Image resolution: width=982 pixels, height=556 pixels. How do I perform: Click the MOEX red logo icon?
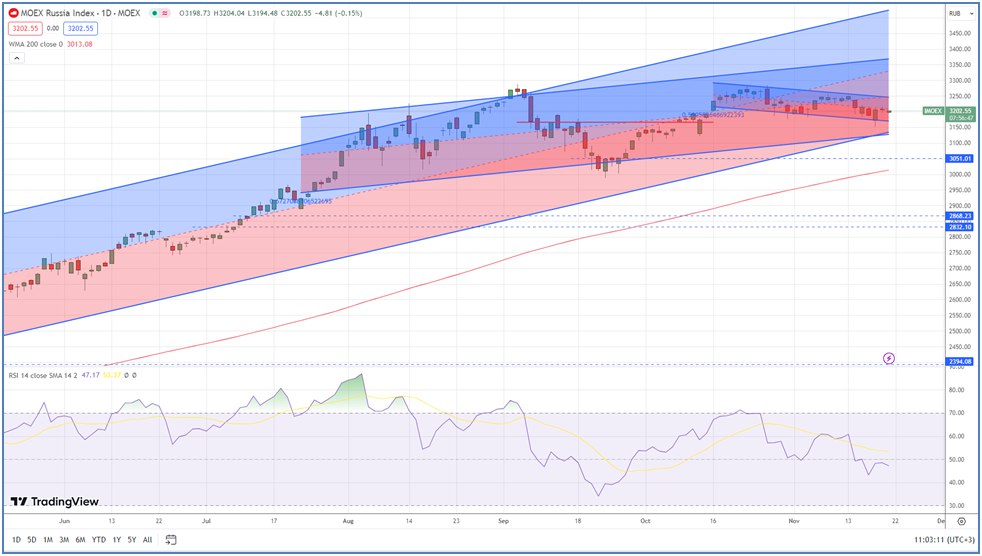[x=13, y=13]
